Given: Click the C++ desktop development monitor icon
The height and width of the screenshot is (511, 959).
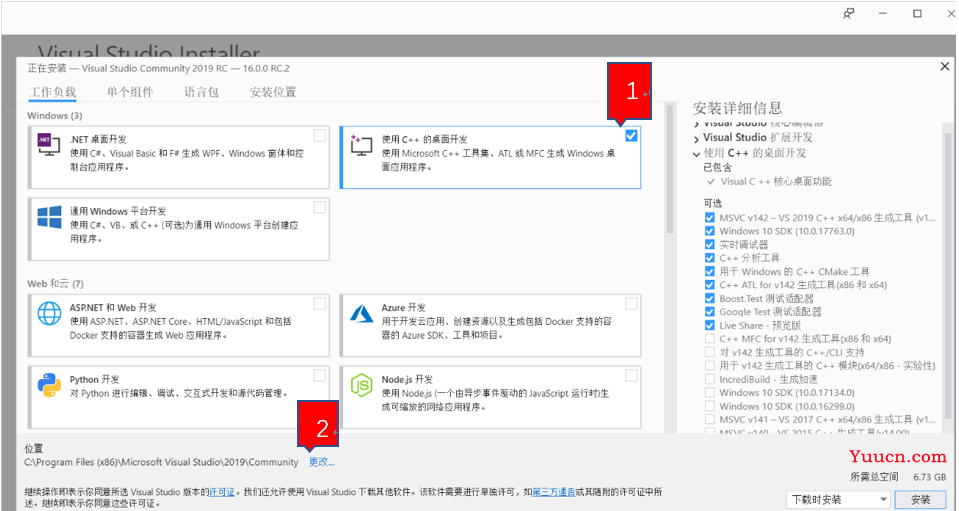Looking at the screenshot, I should click(361, 145).
